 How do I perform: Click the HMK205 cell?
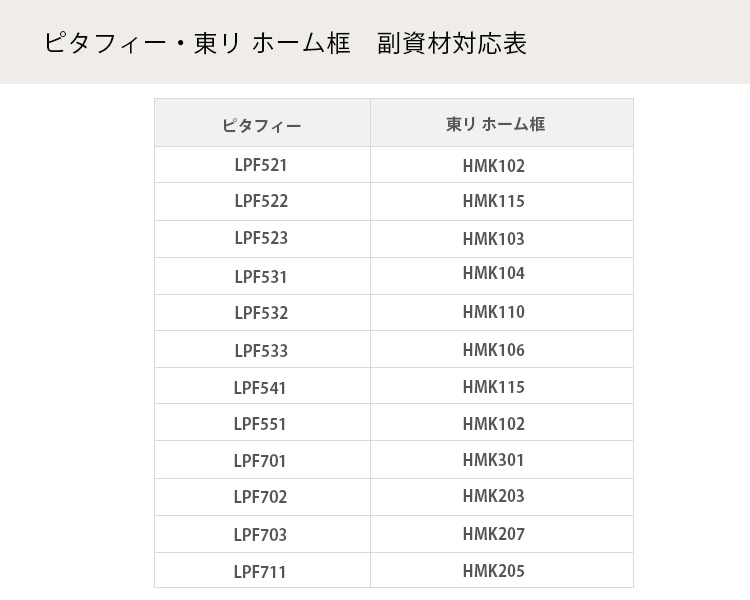(x=493, y=571)
